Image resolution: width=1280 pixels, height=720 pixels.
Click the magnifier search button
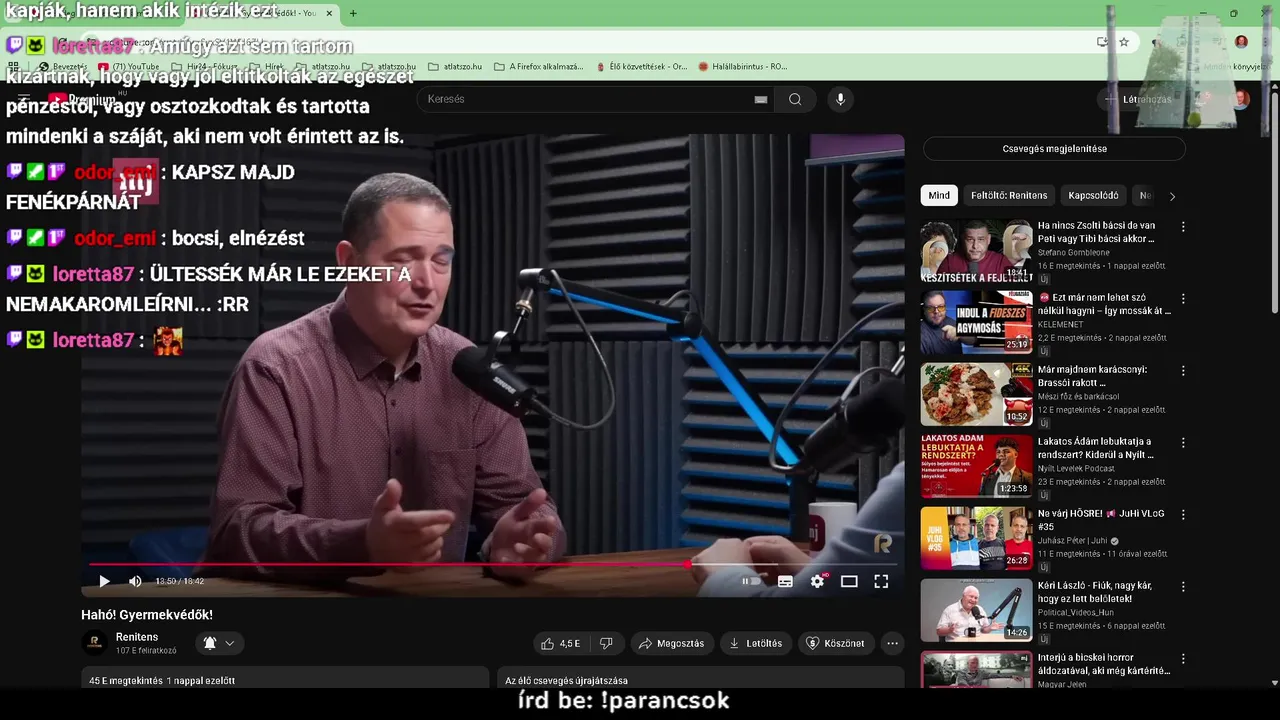click(795, 99)
